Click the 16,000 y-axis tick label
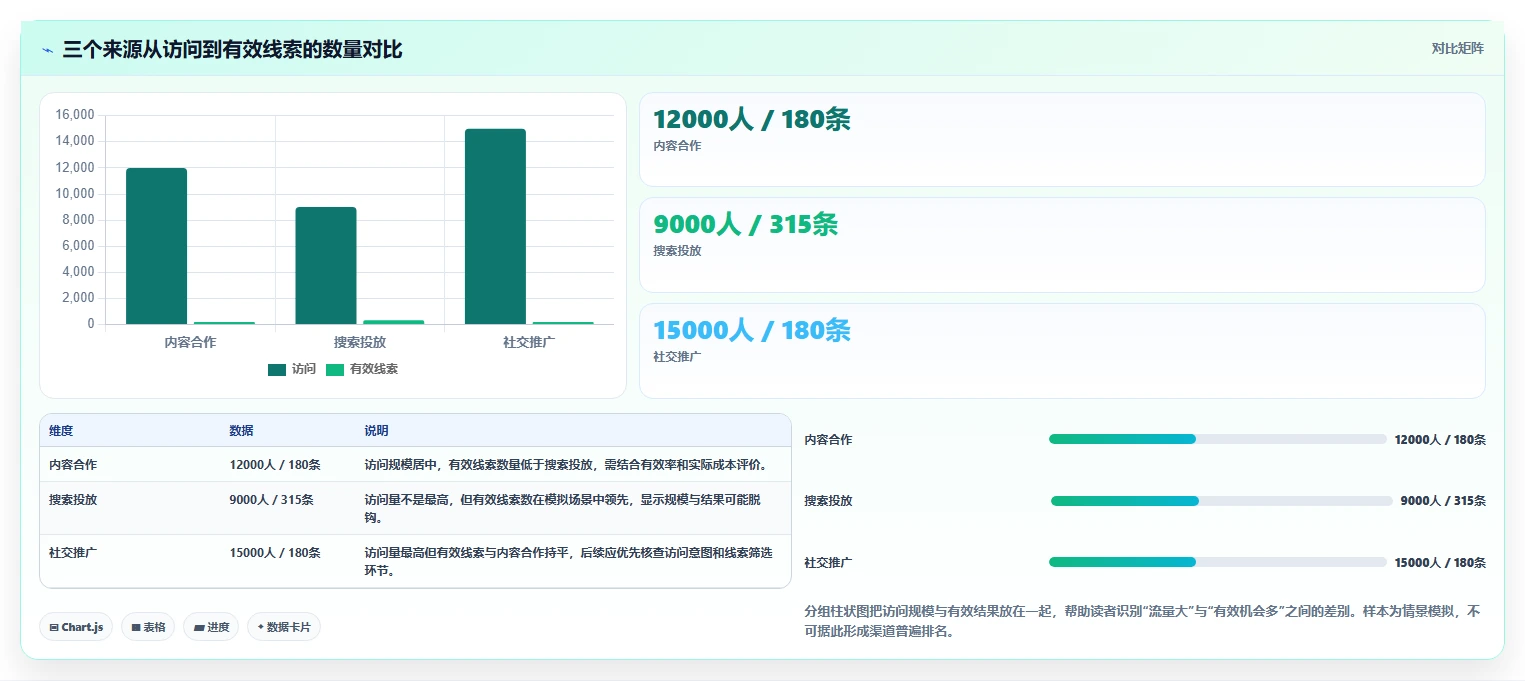Image resolution: width=1525 pixels, height=681 pixels. (75, 115)
